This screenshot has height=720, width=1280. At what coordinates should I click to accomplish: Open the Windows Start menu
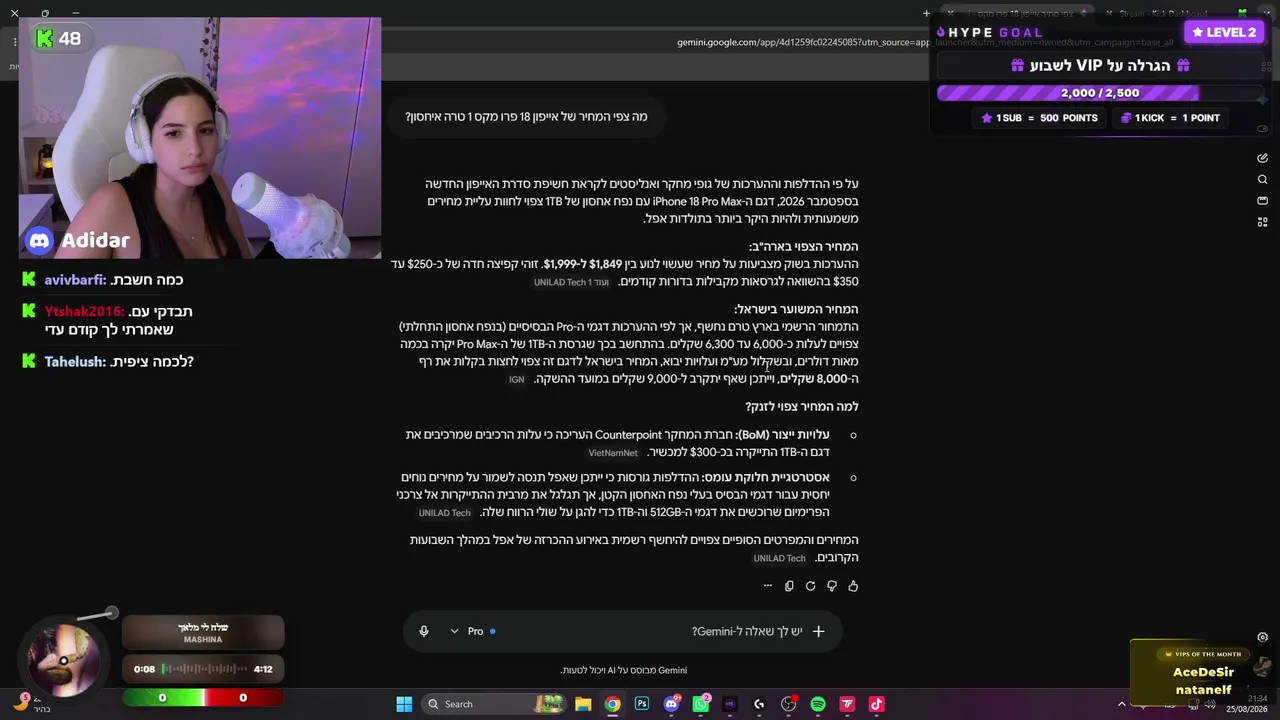click(404, 704)
